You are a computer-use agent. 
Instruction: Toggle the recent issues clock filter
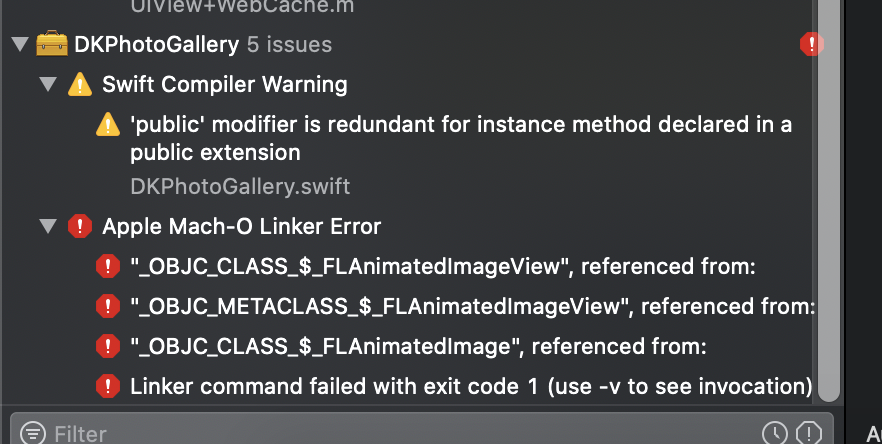(x=775, y=433)
